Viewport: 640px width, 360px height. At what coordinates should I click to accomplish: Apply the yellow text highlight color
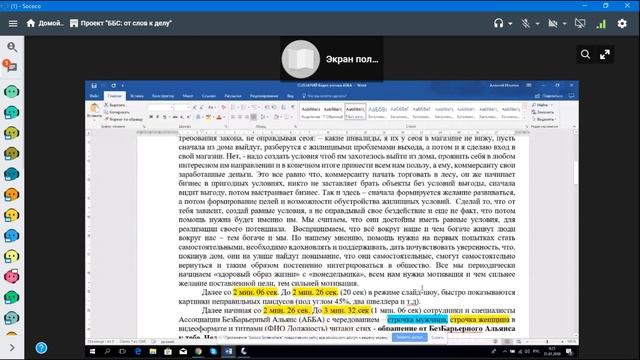pos(208,118)
